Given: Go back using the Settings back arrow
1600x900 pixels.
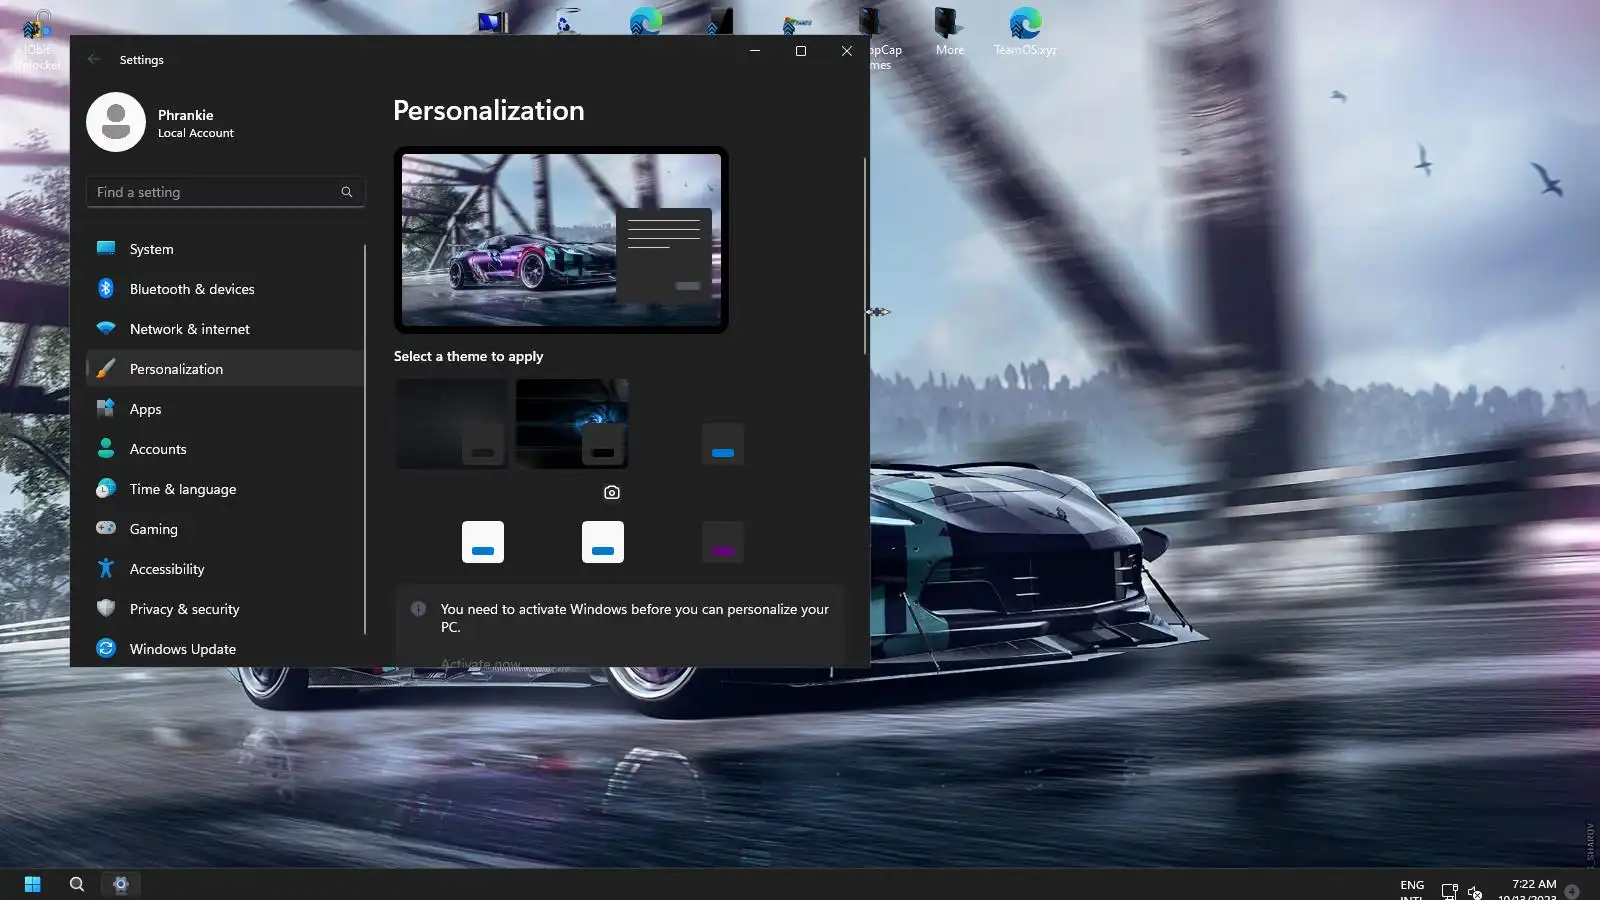Looking at the screenshot, I should [x=94, y=59].
